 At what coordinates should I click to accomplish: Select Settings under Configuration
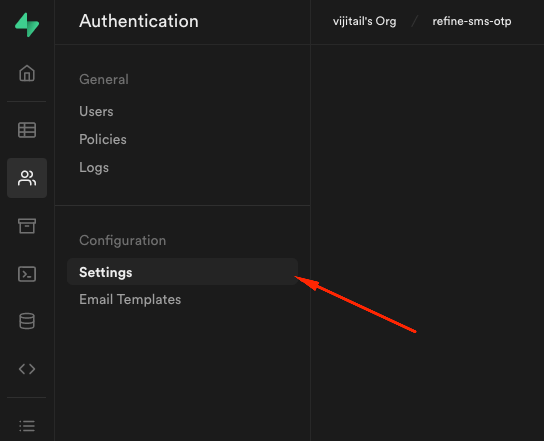(x=182, y=272)
